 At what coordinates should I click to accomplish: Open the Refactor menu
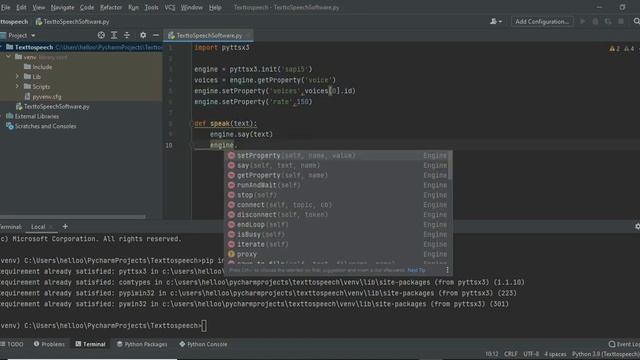111,7
